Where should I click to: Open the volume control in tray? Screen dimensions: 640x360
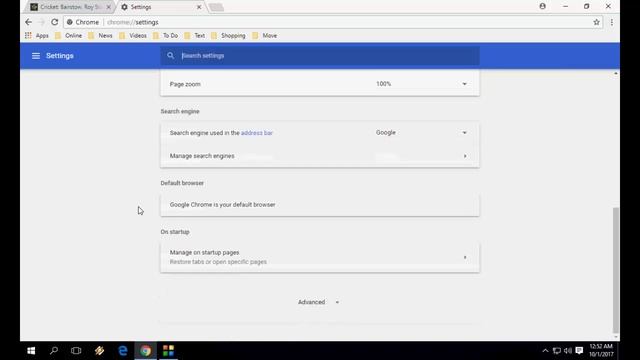click(x=568, y=351)
